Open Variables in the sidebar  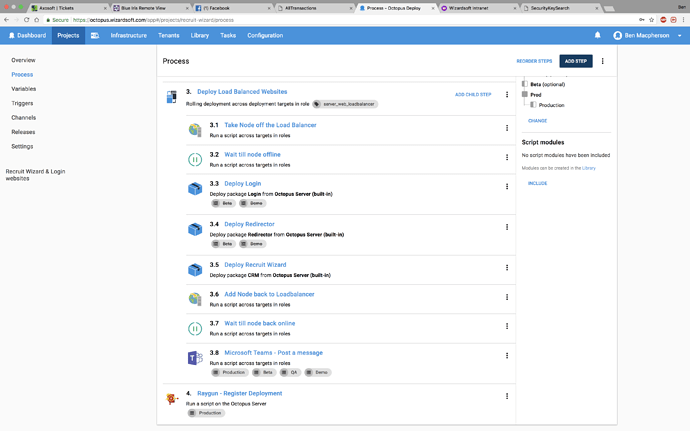24,89
